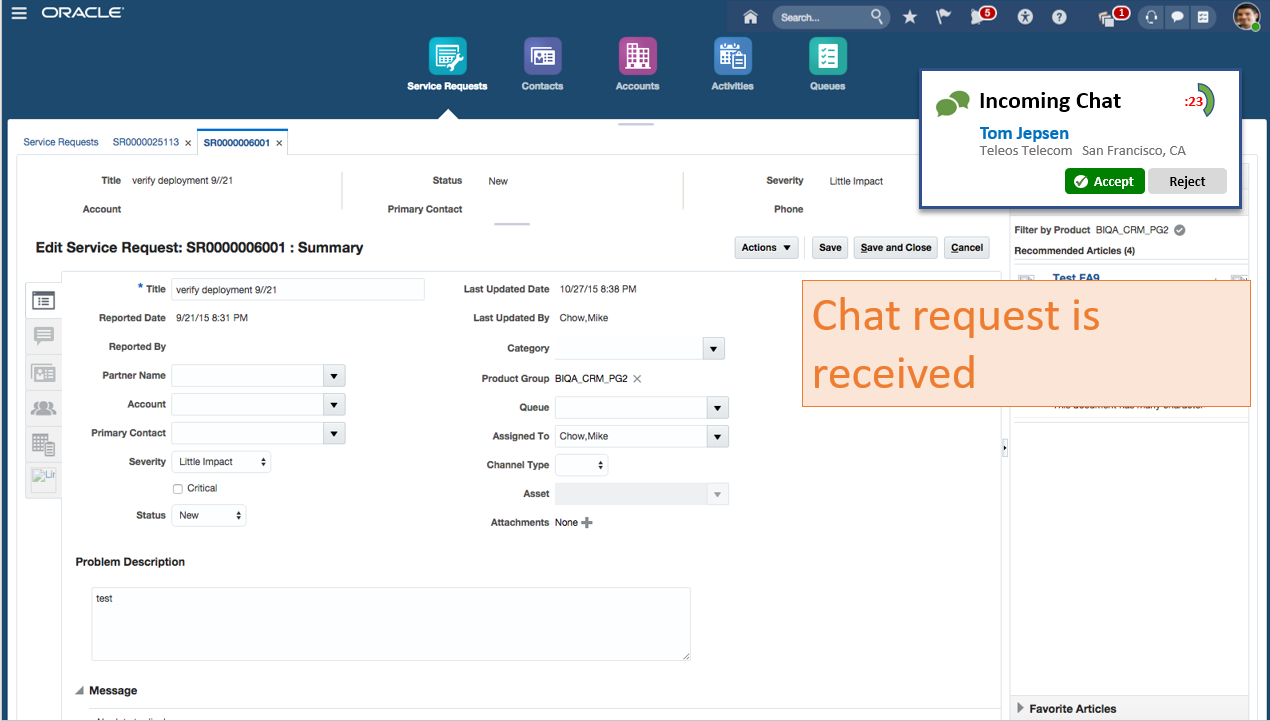
Task: Open the Accounts module icon
Action: [x=637, y=57]
